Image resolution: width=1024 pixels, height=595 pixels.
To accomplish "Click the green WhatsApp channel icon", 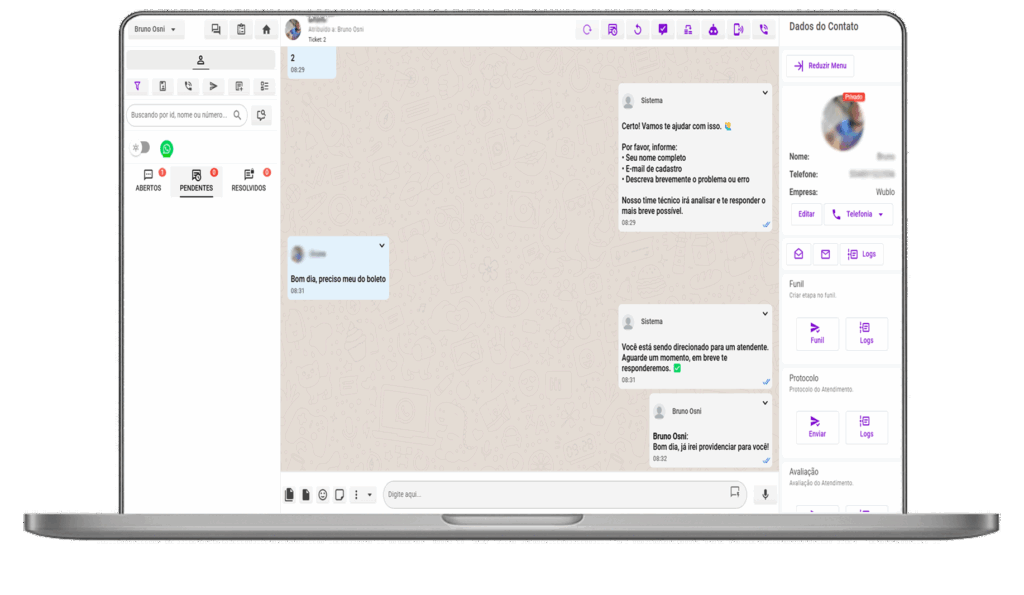I will click(166, 148).
